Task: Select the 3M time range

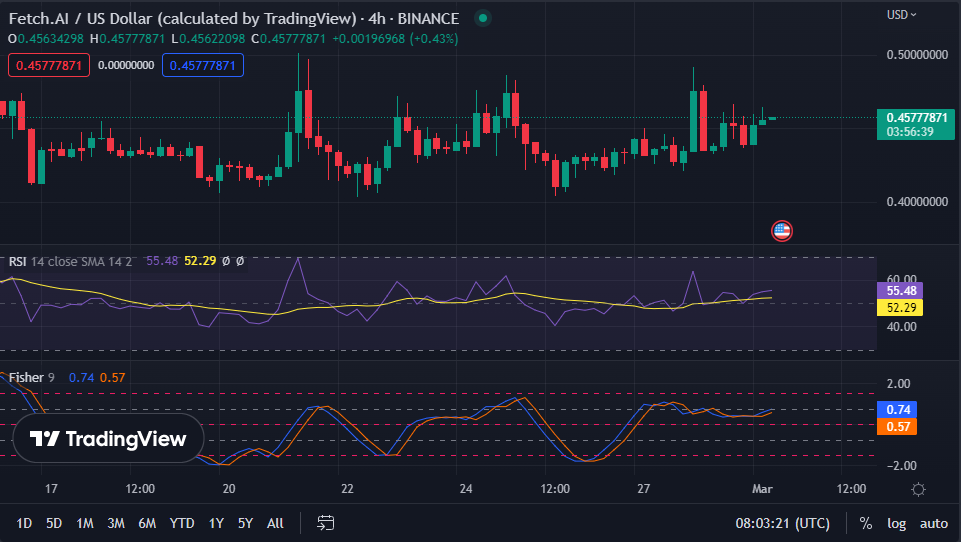Action: point(116,523)
